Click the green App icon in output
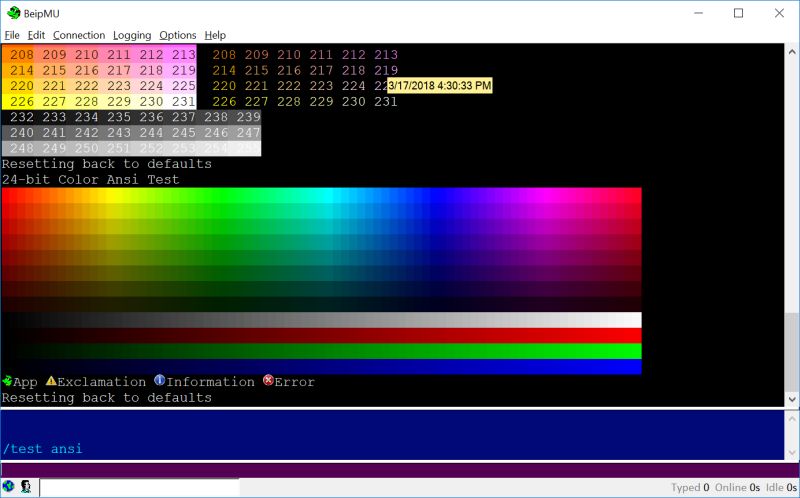The height and width of the screenshot is (498, 800). (x=7, y=381)
